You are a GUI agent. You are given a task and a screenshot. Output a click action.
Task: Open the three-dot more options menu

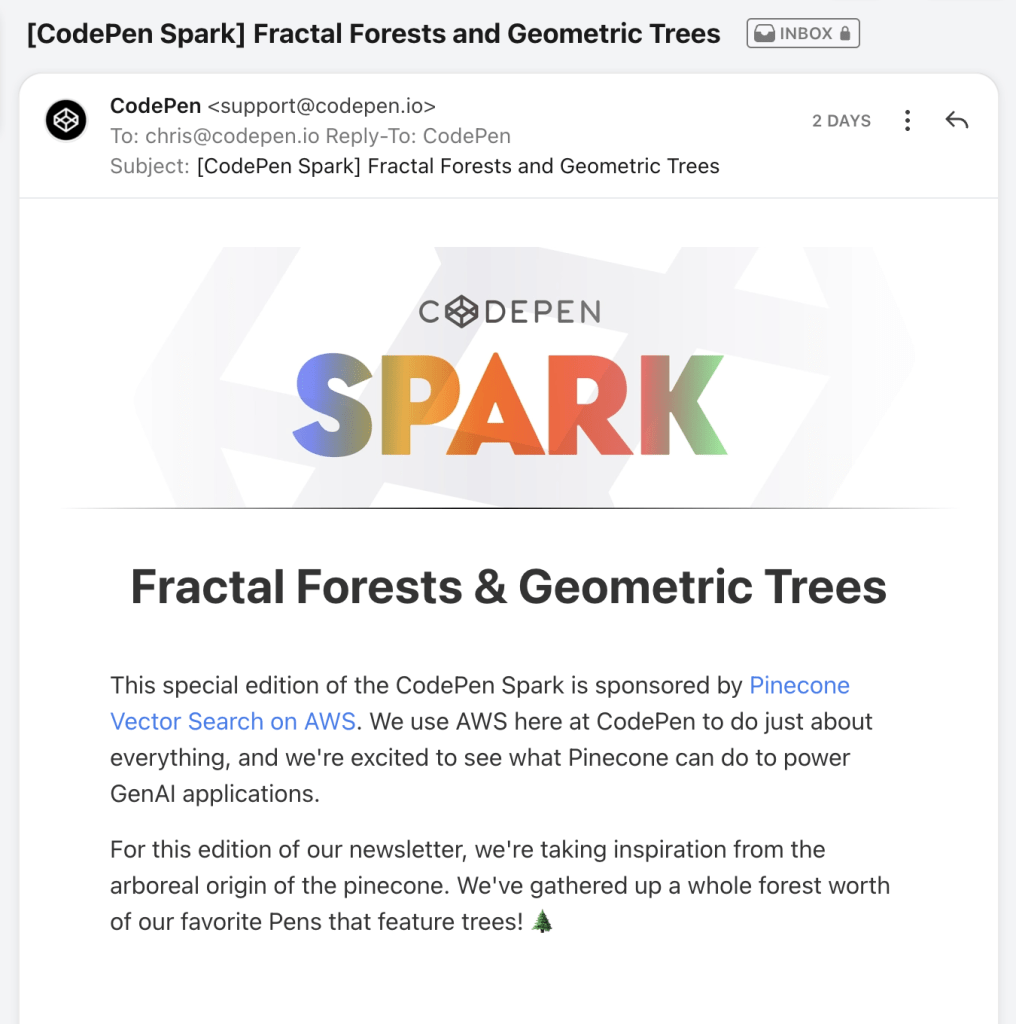click(x=907, y=120)
